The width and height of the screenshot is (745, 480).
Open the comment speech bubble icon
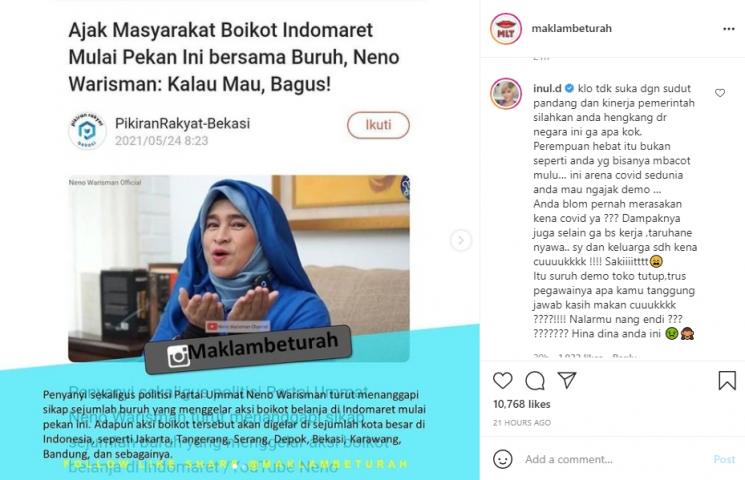(535, 381)
